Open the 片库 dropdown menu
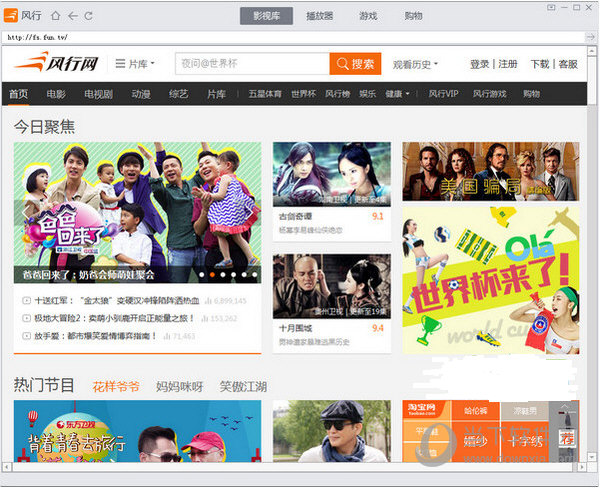The height and width of the screenshot is (488, 600). [x=135, y=64]
